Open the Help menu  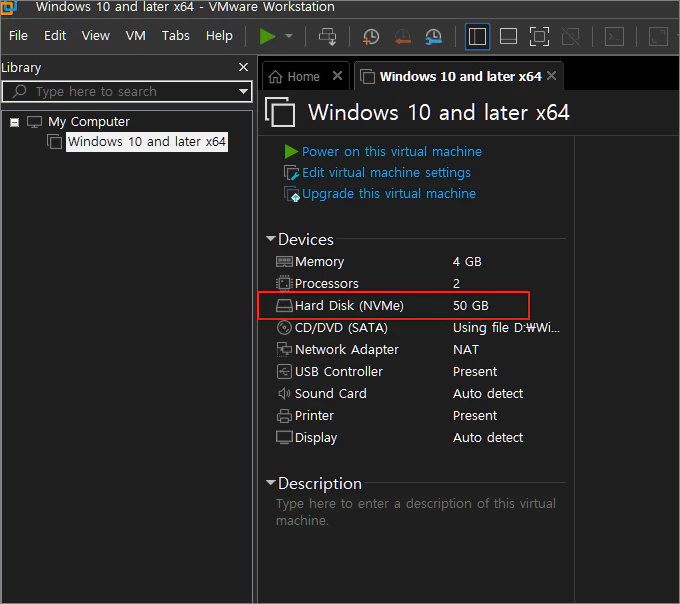219,36
